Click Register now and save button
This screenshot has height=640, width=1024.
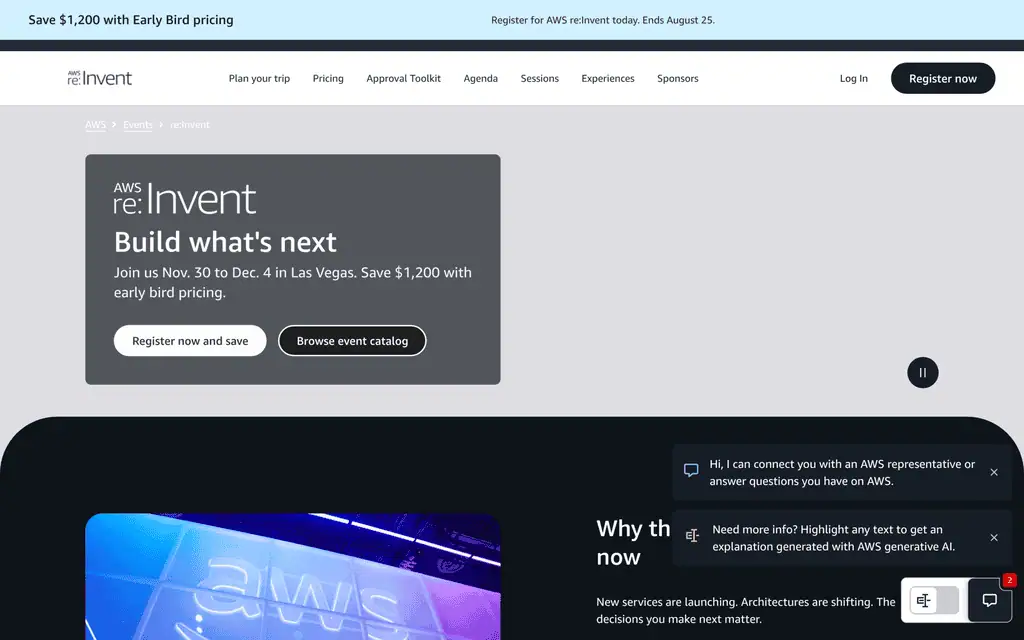(190, 341)
